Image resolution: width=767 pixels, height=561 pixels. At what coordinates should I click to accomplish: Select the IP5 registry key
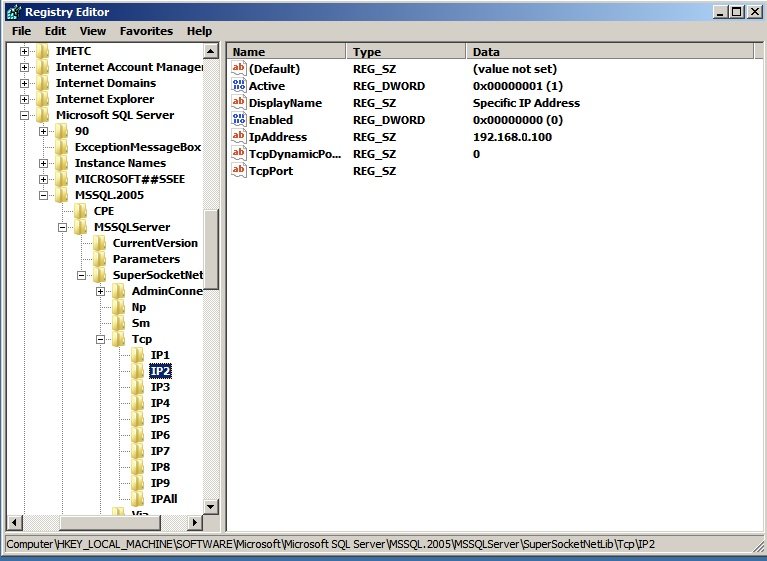160,419
